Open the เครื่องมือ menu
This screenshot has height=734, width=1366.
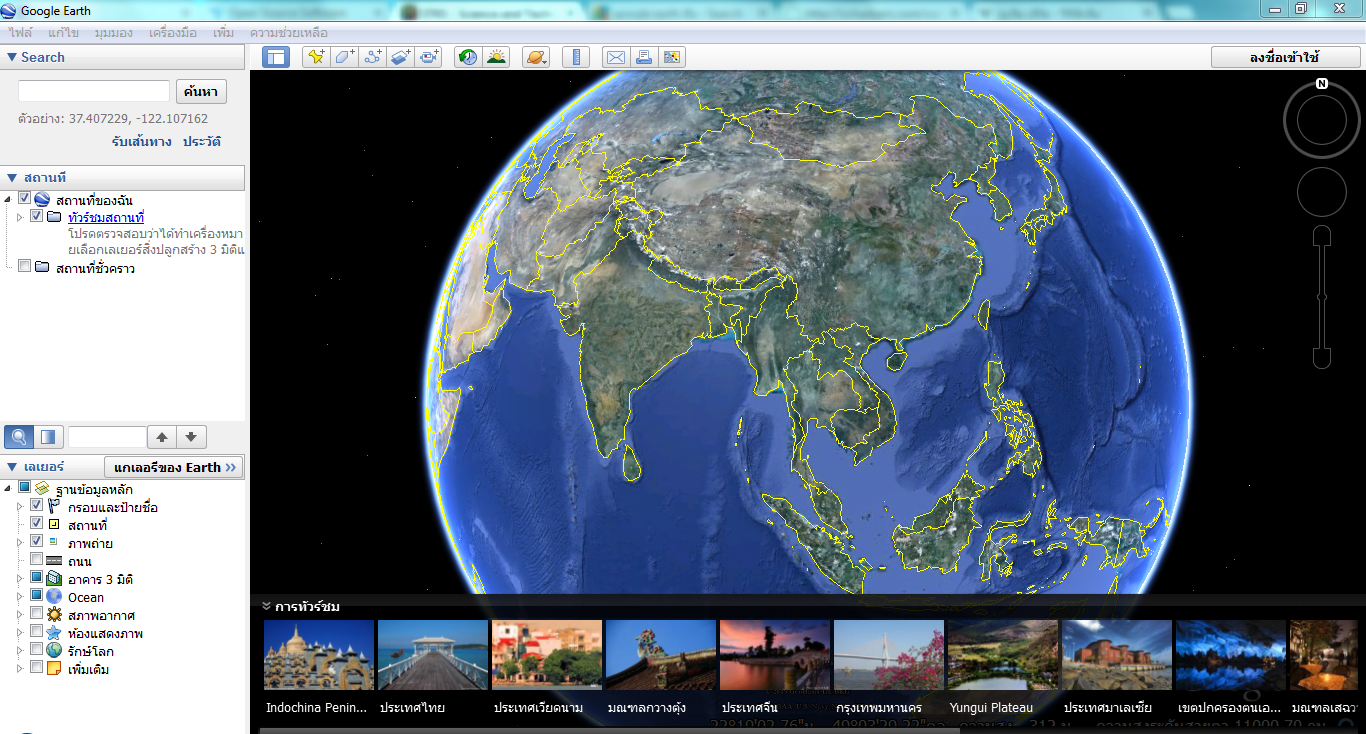(x=173, y=33)
